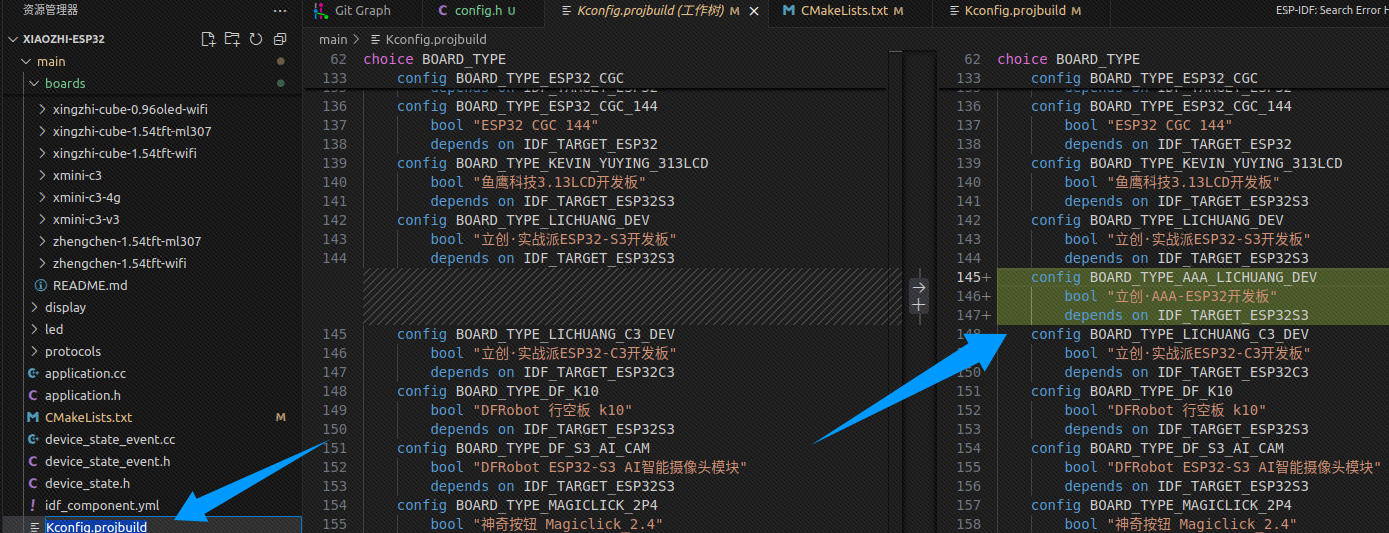Click the revert-block arrow in the diff gutter
This screenshot has width=1389, height=533.
click(918, 287)
